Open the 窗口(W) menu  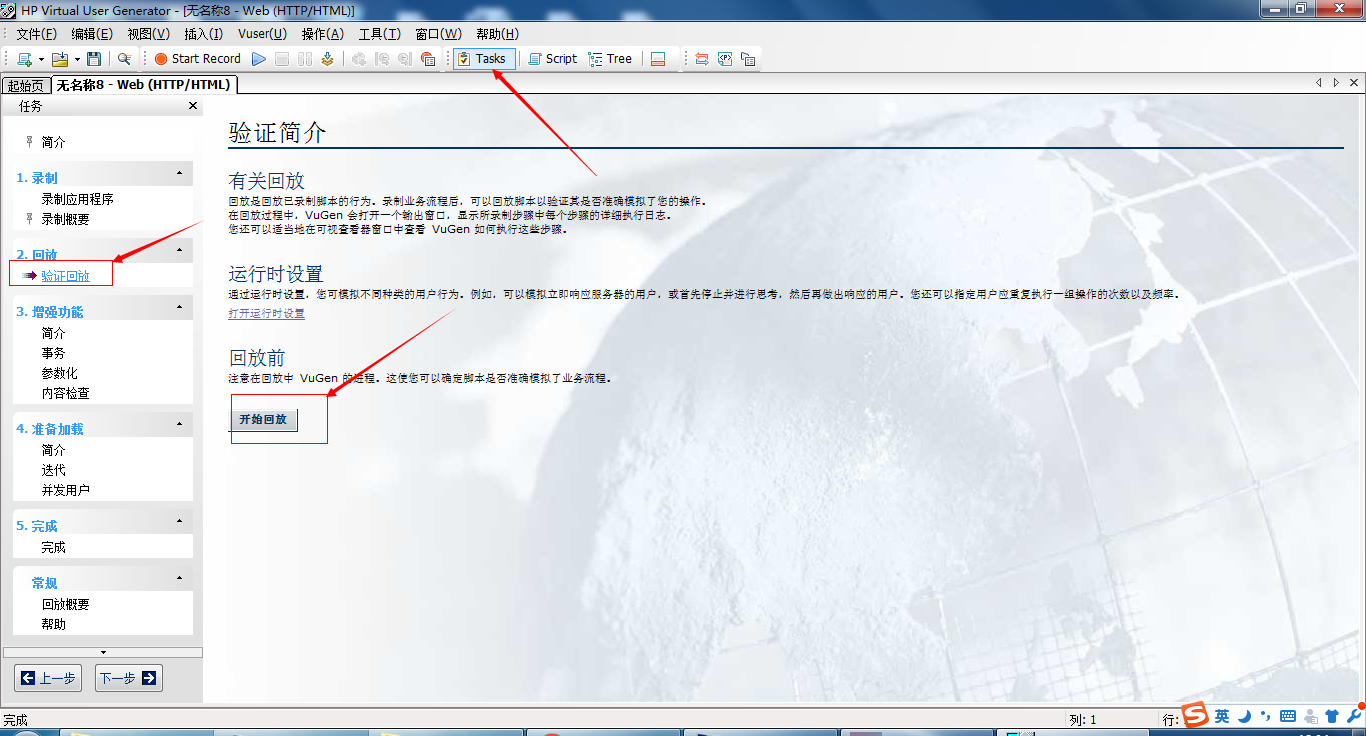point(439,34)
